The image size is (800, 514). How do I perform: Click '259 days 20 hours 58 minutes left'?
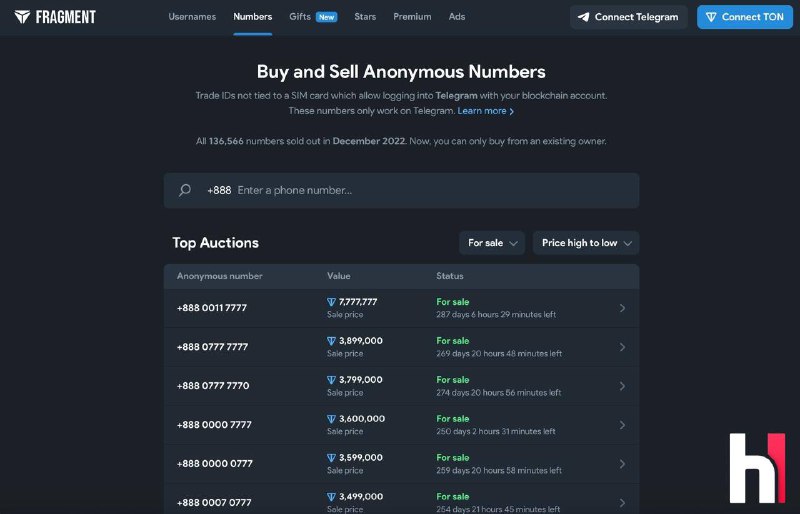[x=499, y=471]
